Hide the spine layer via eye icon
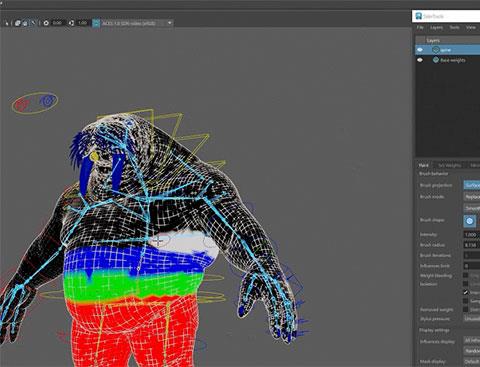This screenshot has height=367, width=480. click(420, 50)
